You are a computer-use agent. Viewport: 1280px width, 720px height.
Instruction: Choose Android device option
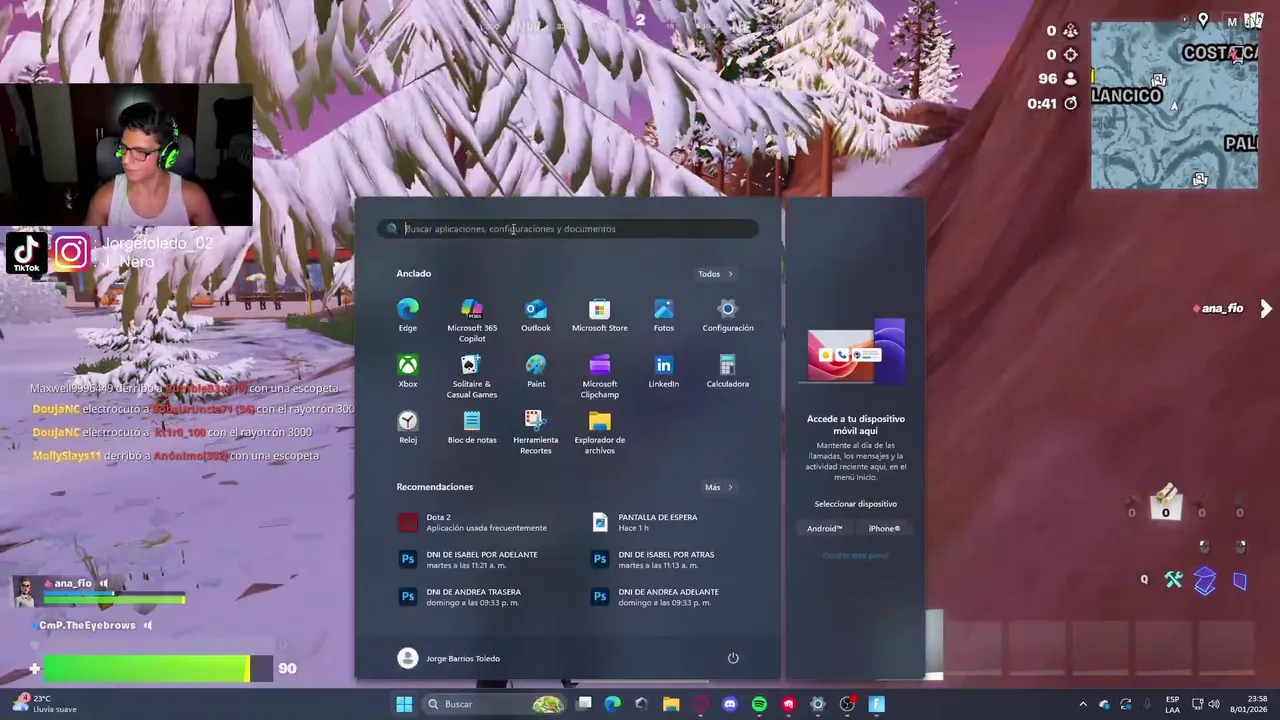click(825, 529)
